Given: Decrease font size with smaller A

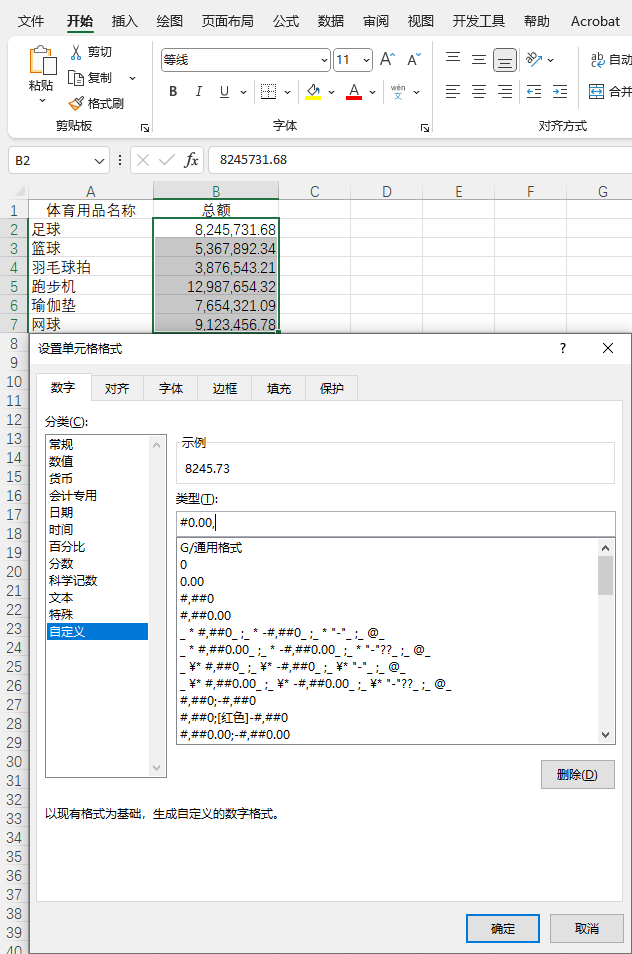Looking at the screenshot, I should coord(414,60).
